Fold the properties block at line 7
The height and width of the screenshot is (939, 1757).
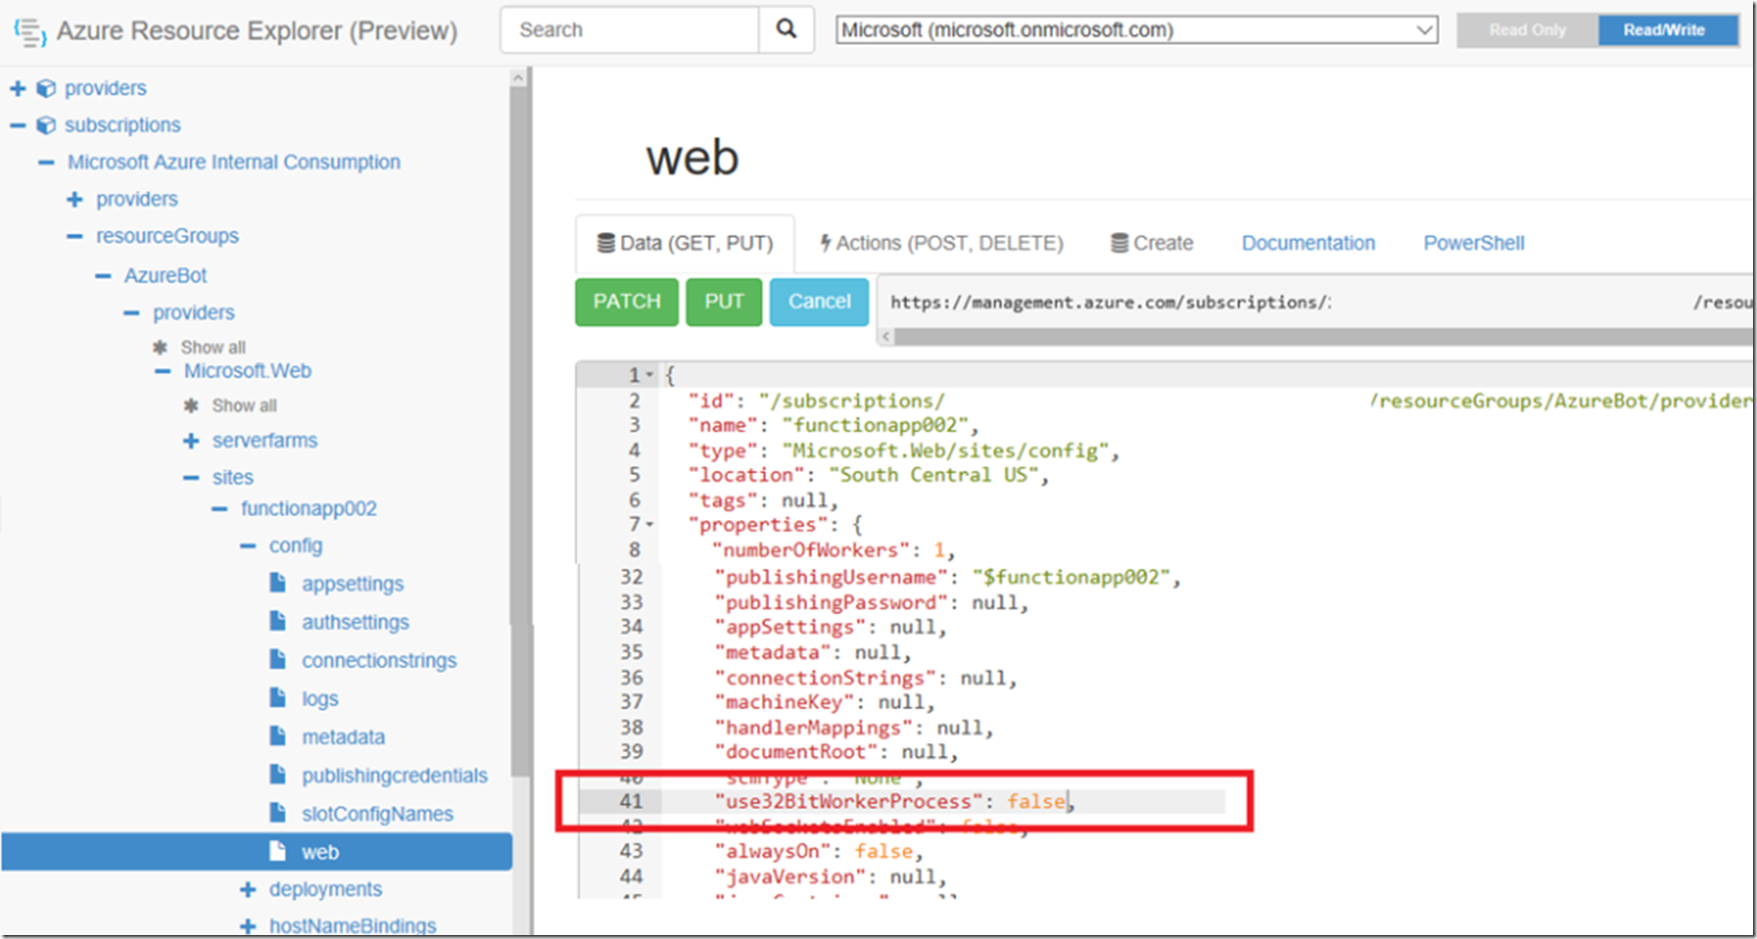point(650,524)
